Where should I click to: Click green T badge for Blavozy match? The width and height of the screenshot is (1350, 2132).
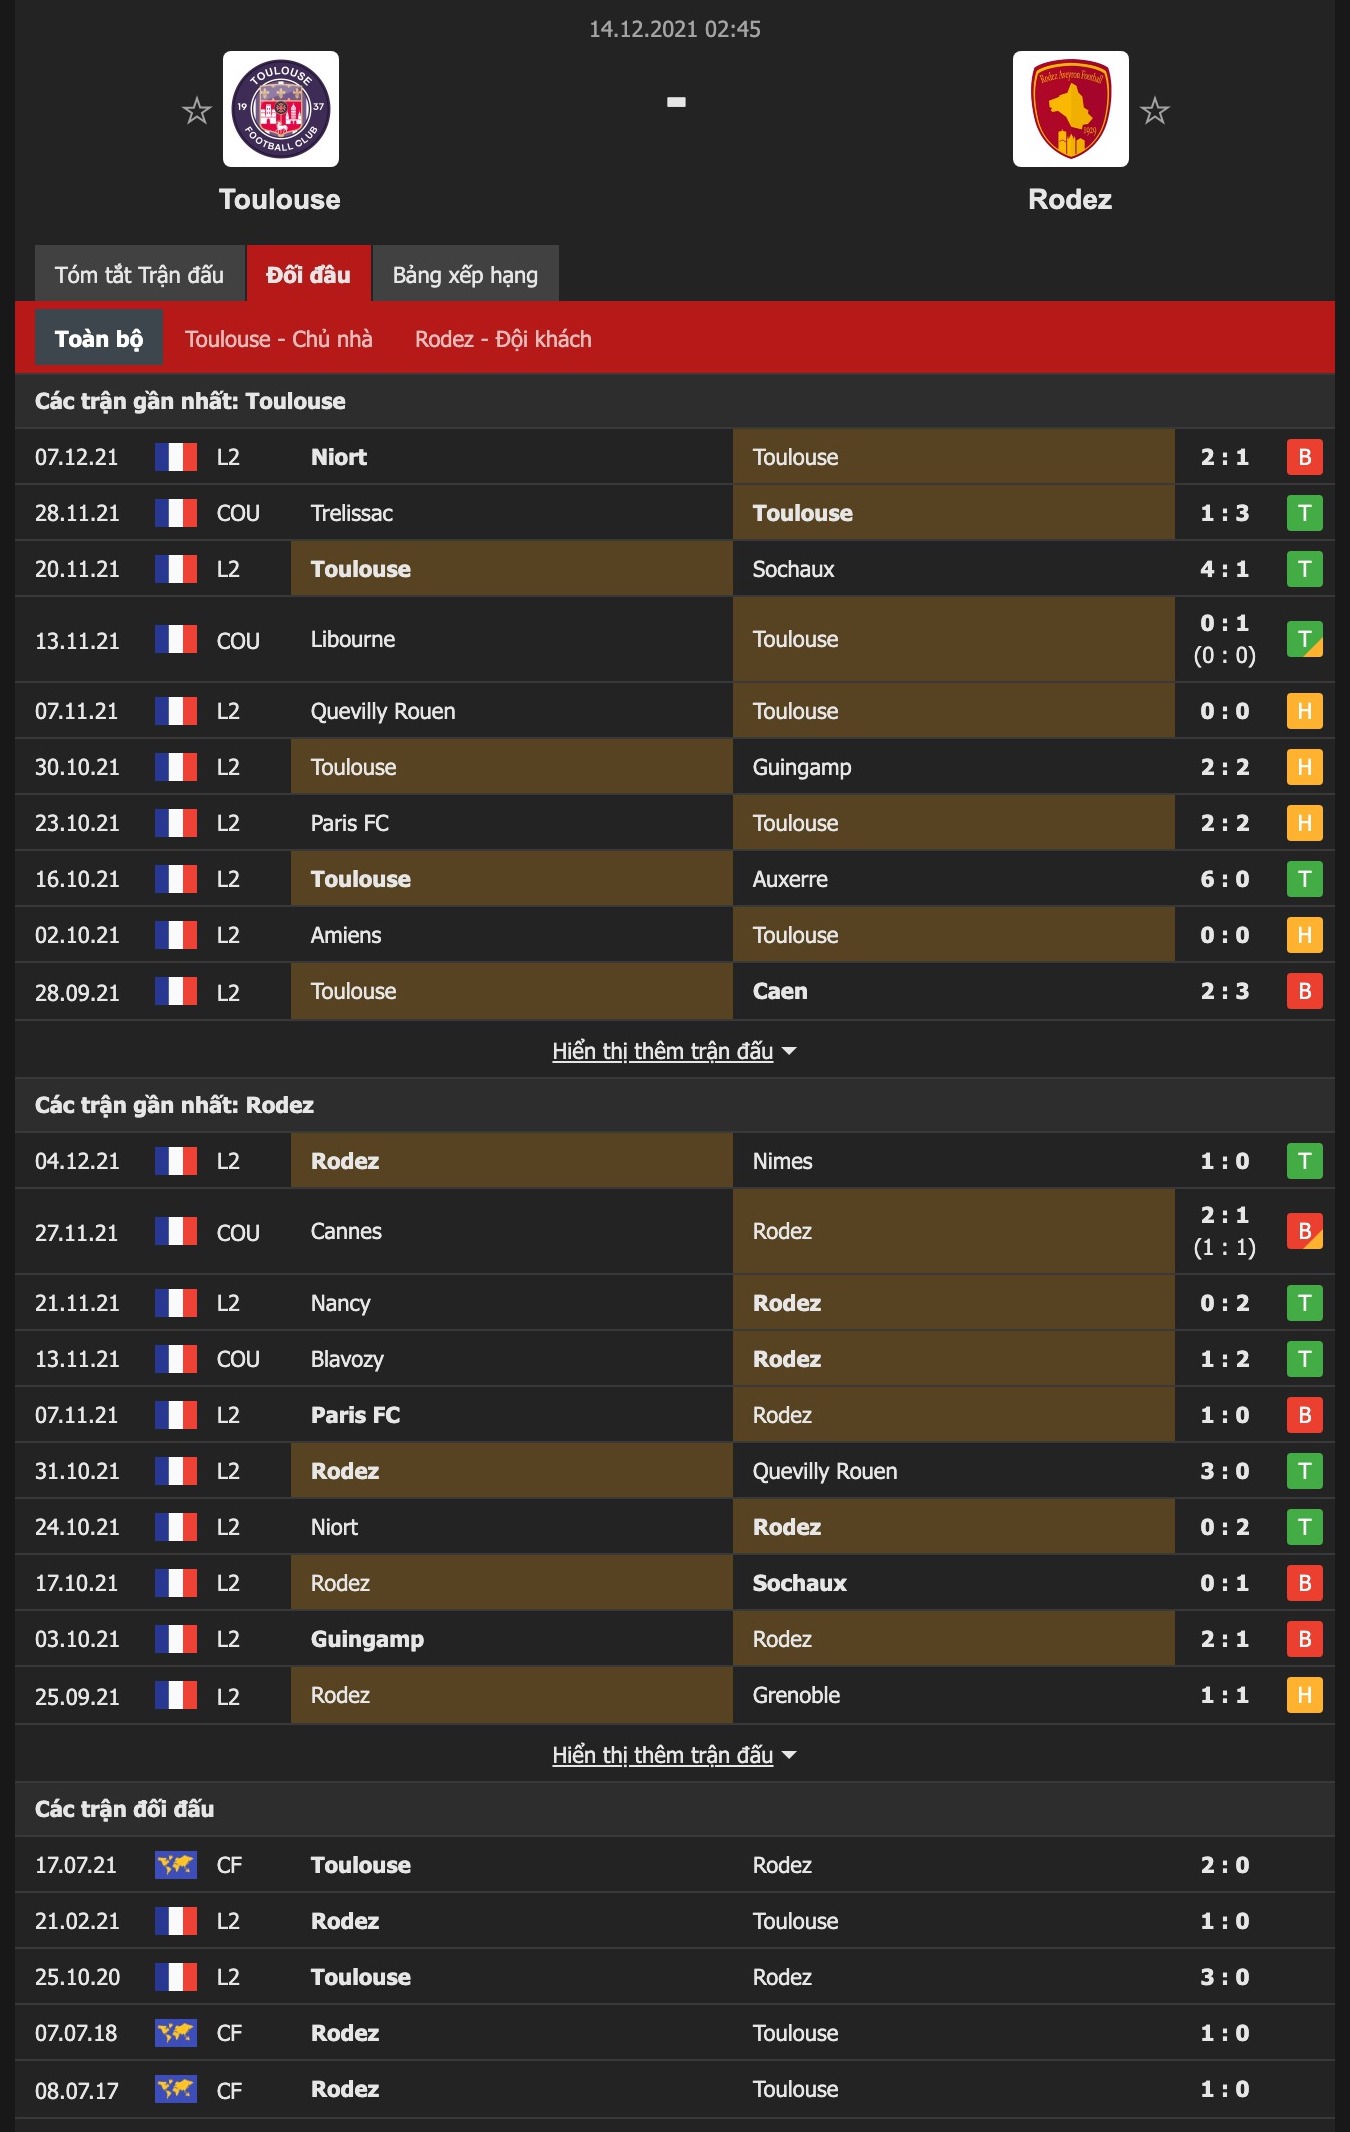[1304, 1359]
